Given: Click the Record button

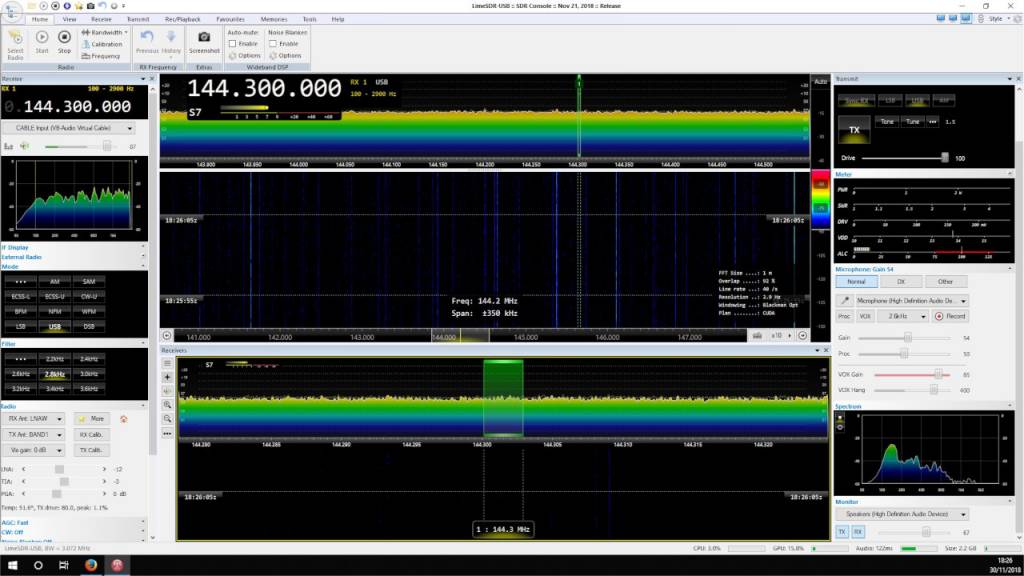Looking at the screenshot, I should pos(950,316).
